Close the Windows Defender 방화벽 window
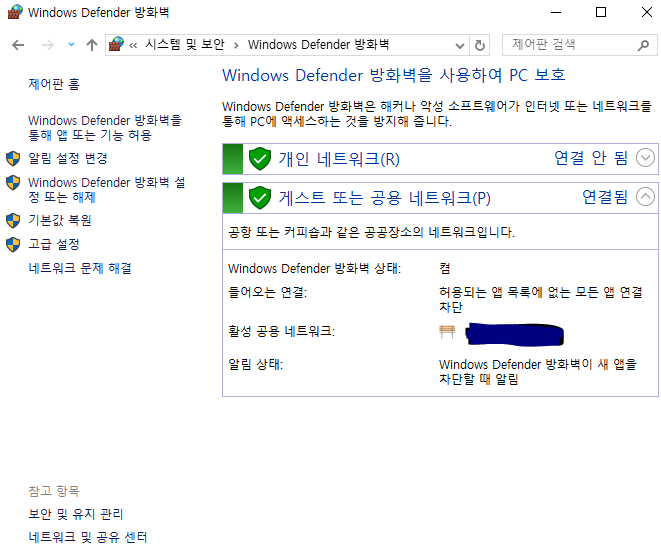 tap(647, 12)
